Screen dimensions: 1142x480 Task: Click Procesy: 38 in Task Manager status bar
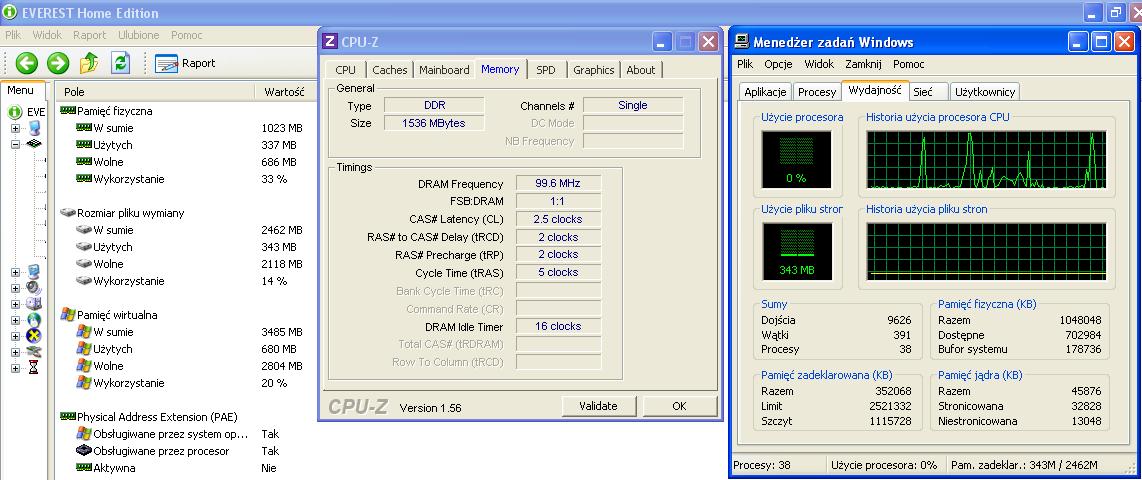coord(762,465)
